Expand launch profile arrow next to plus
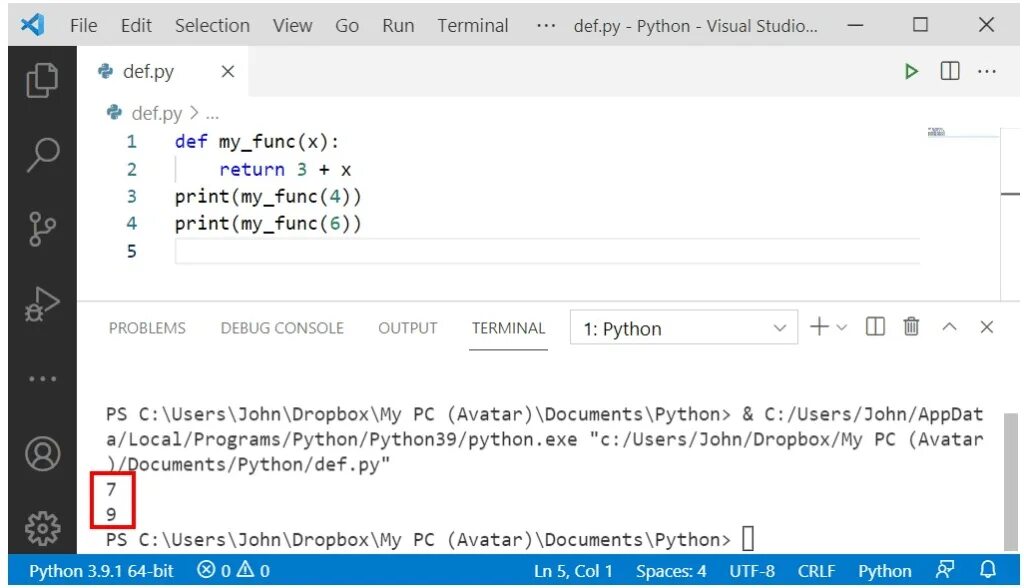The height and width of the screenshot is (588, 1024). coord(842,327)
